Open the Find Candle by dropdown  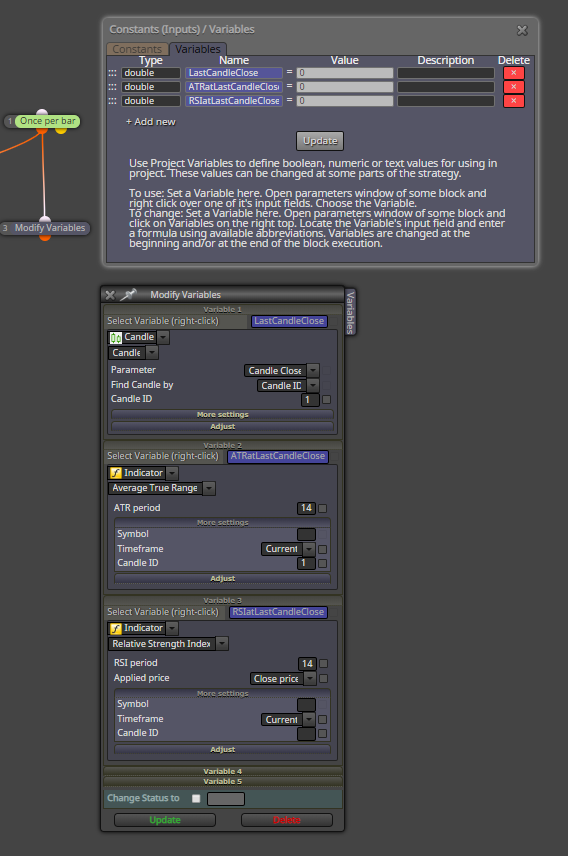(313, 385)
